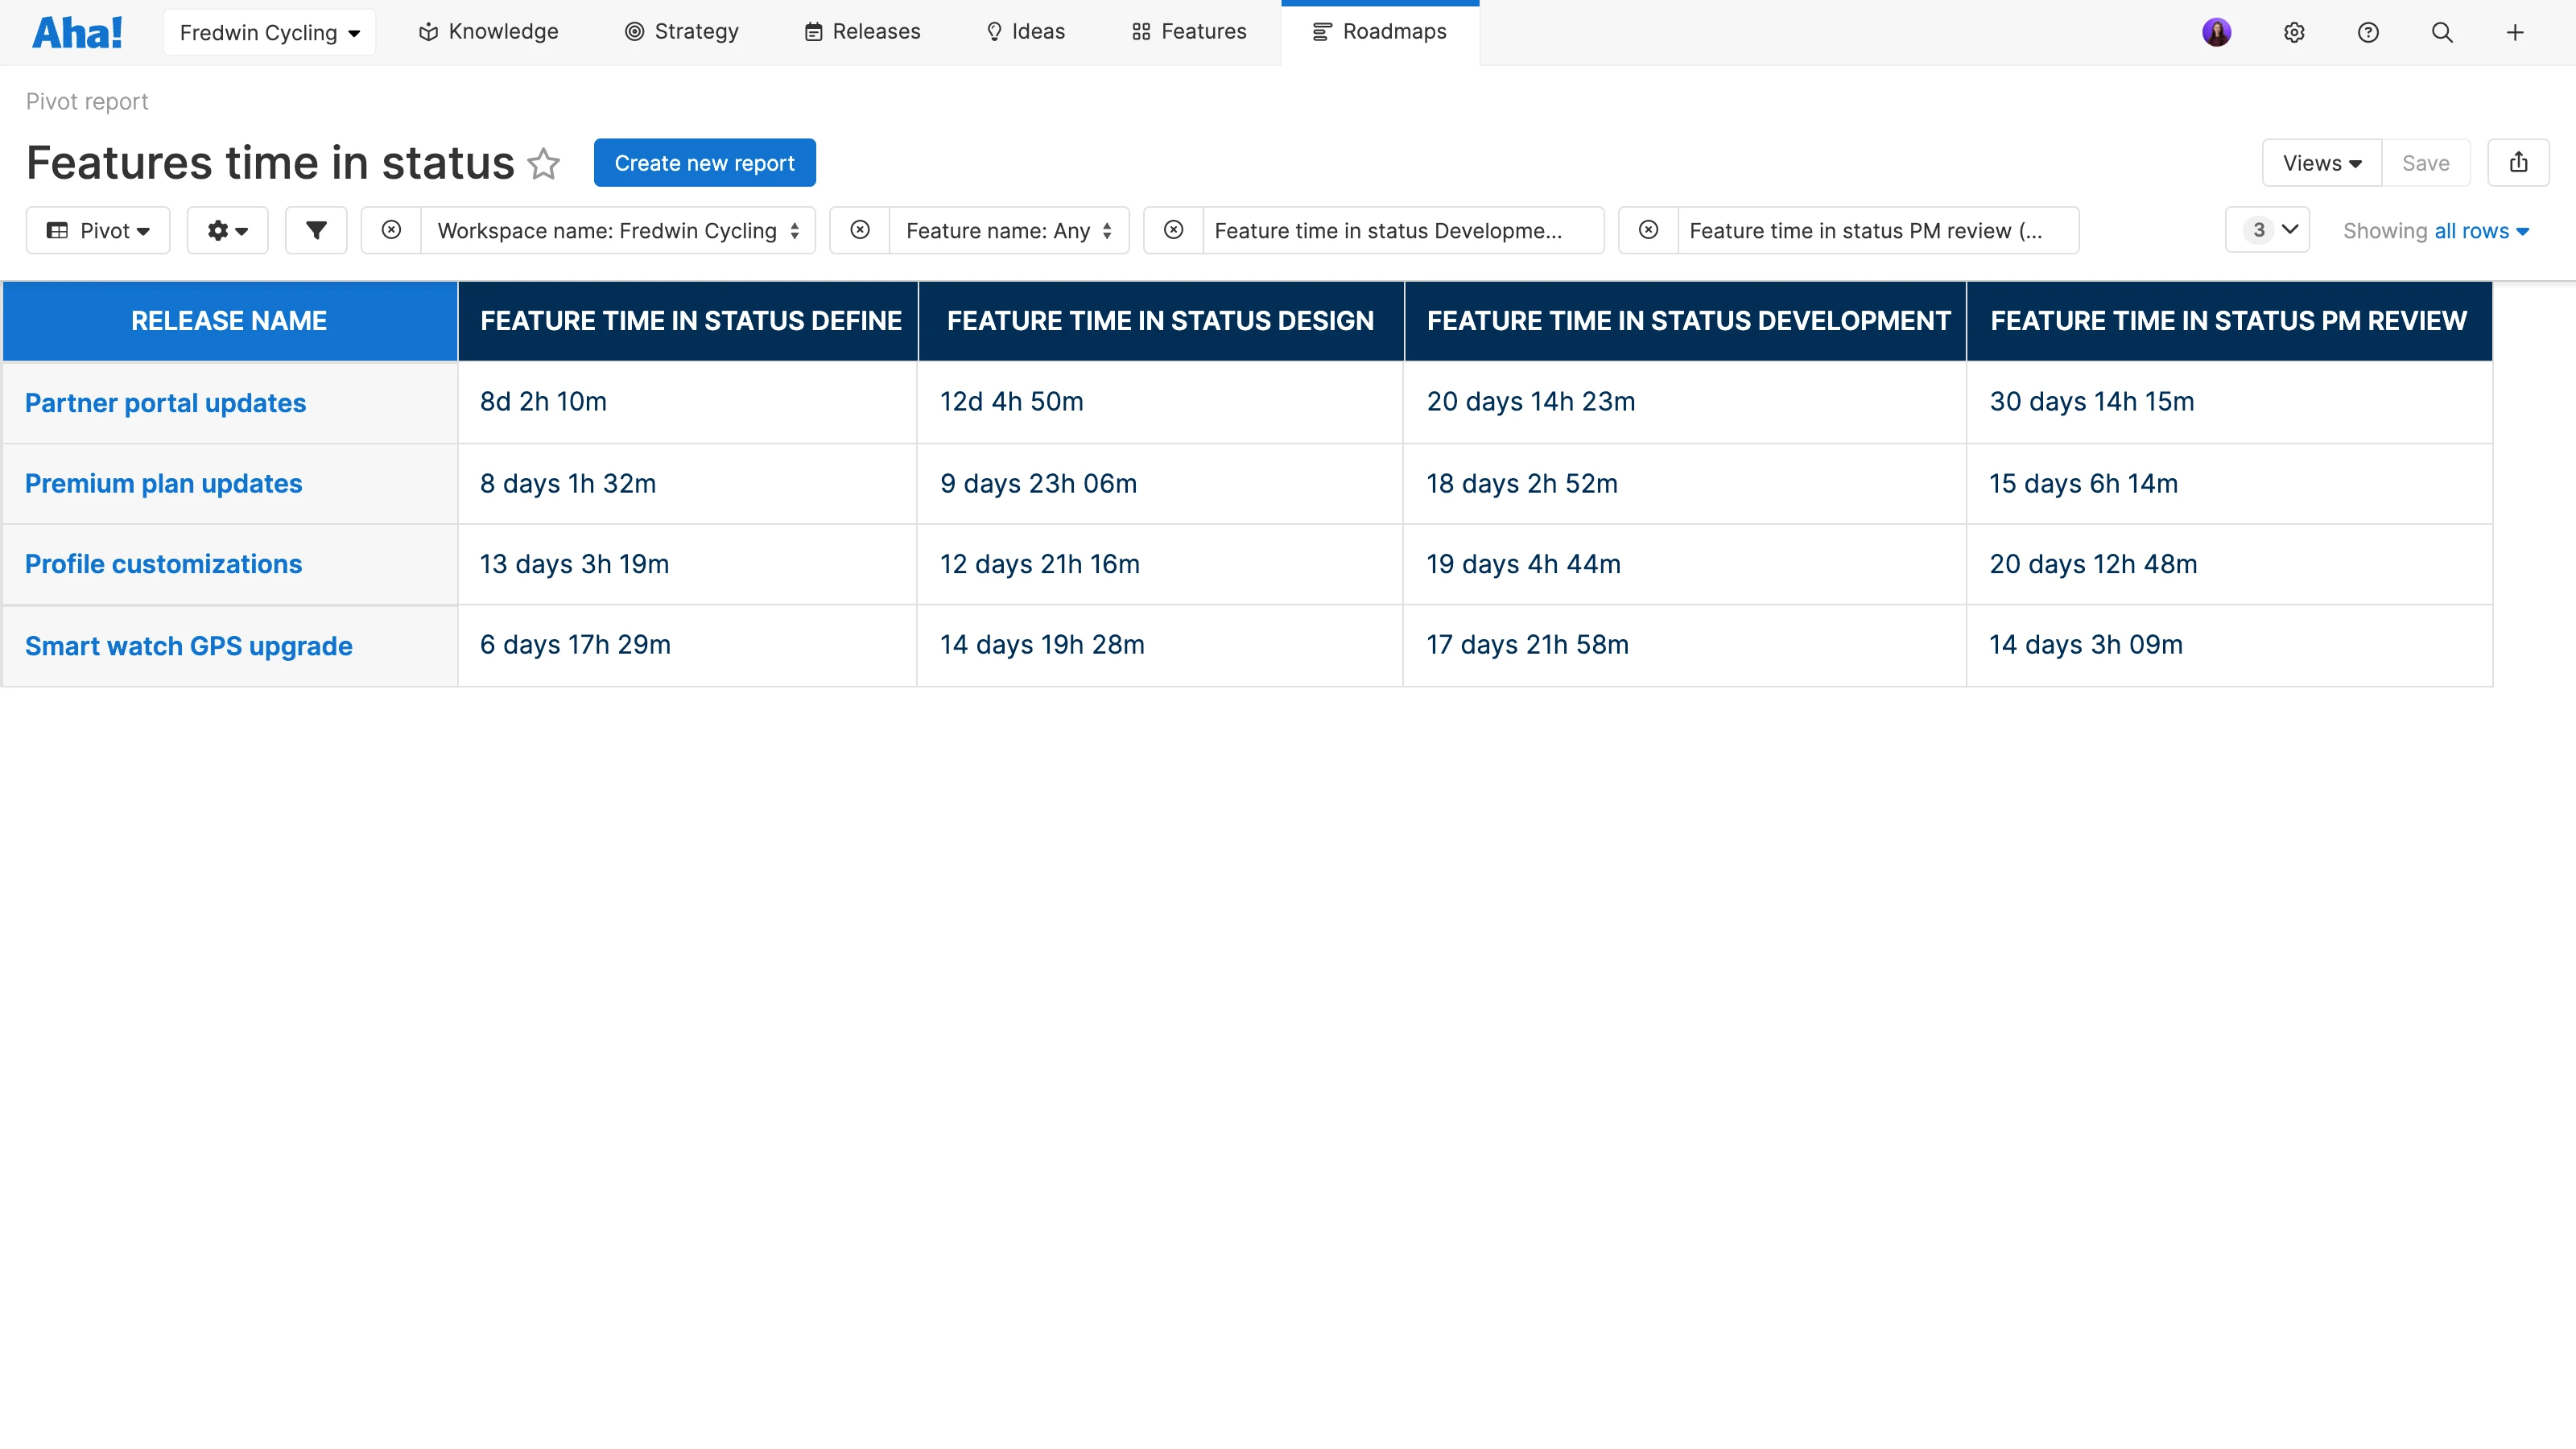The image size is (2576, 1449).
Task: Click the Create new report button
Action: [x=704, y=163]
